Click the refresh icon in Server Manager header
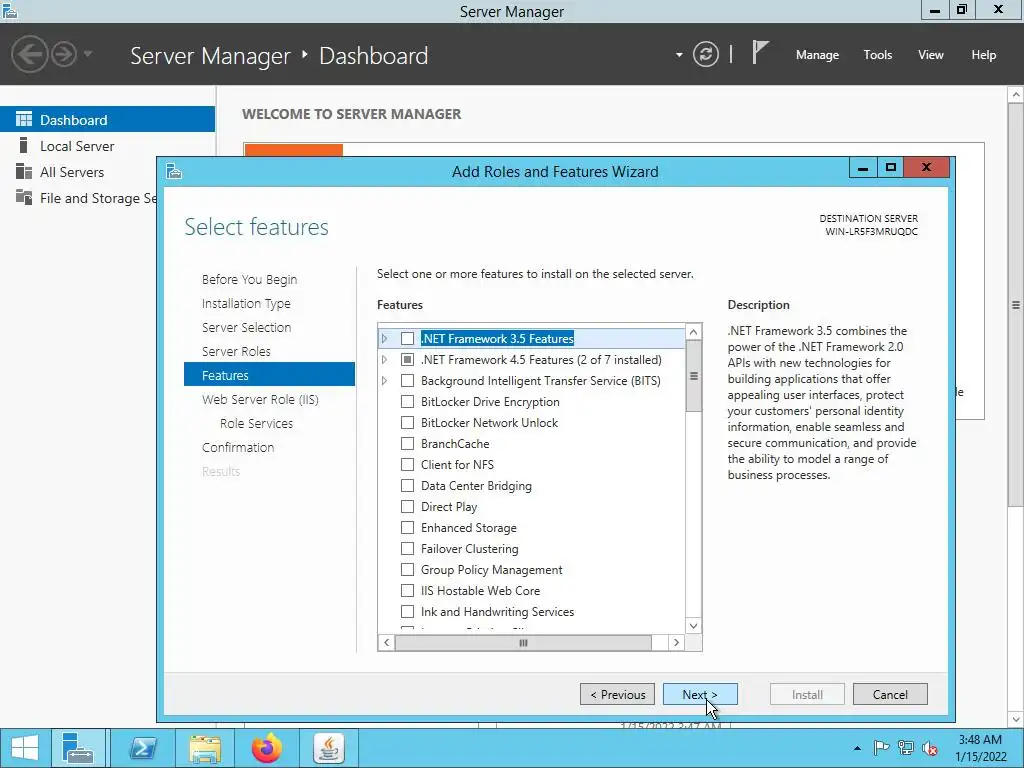Viewport: 1024px width, 768px height. (705, 54)
